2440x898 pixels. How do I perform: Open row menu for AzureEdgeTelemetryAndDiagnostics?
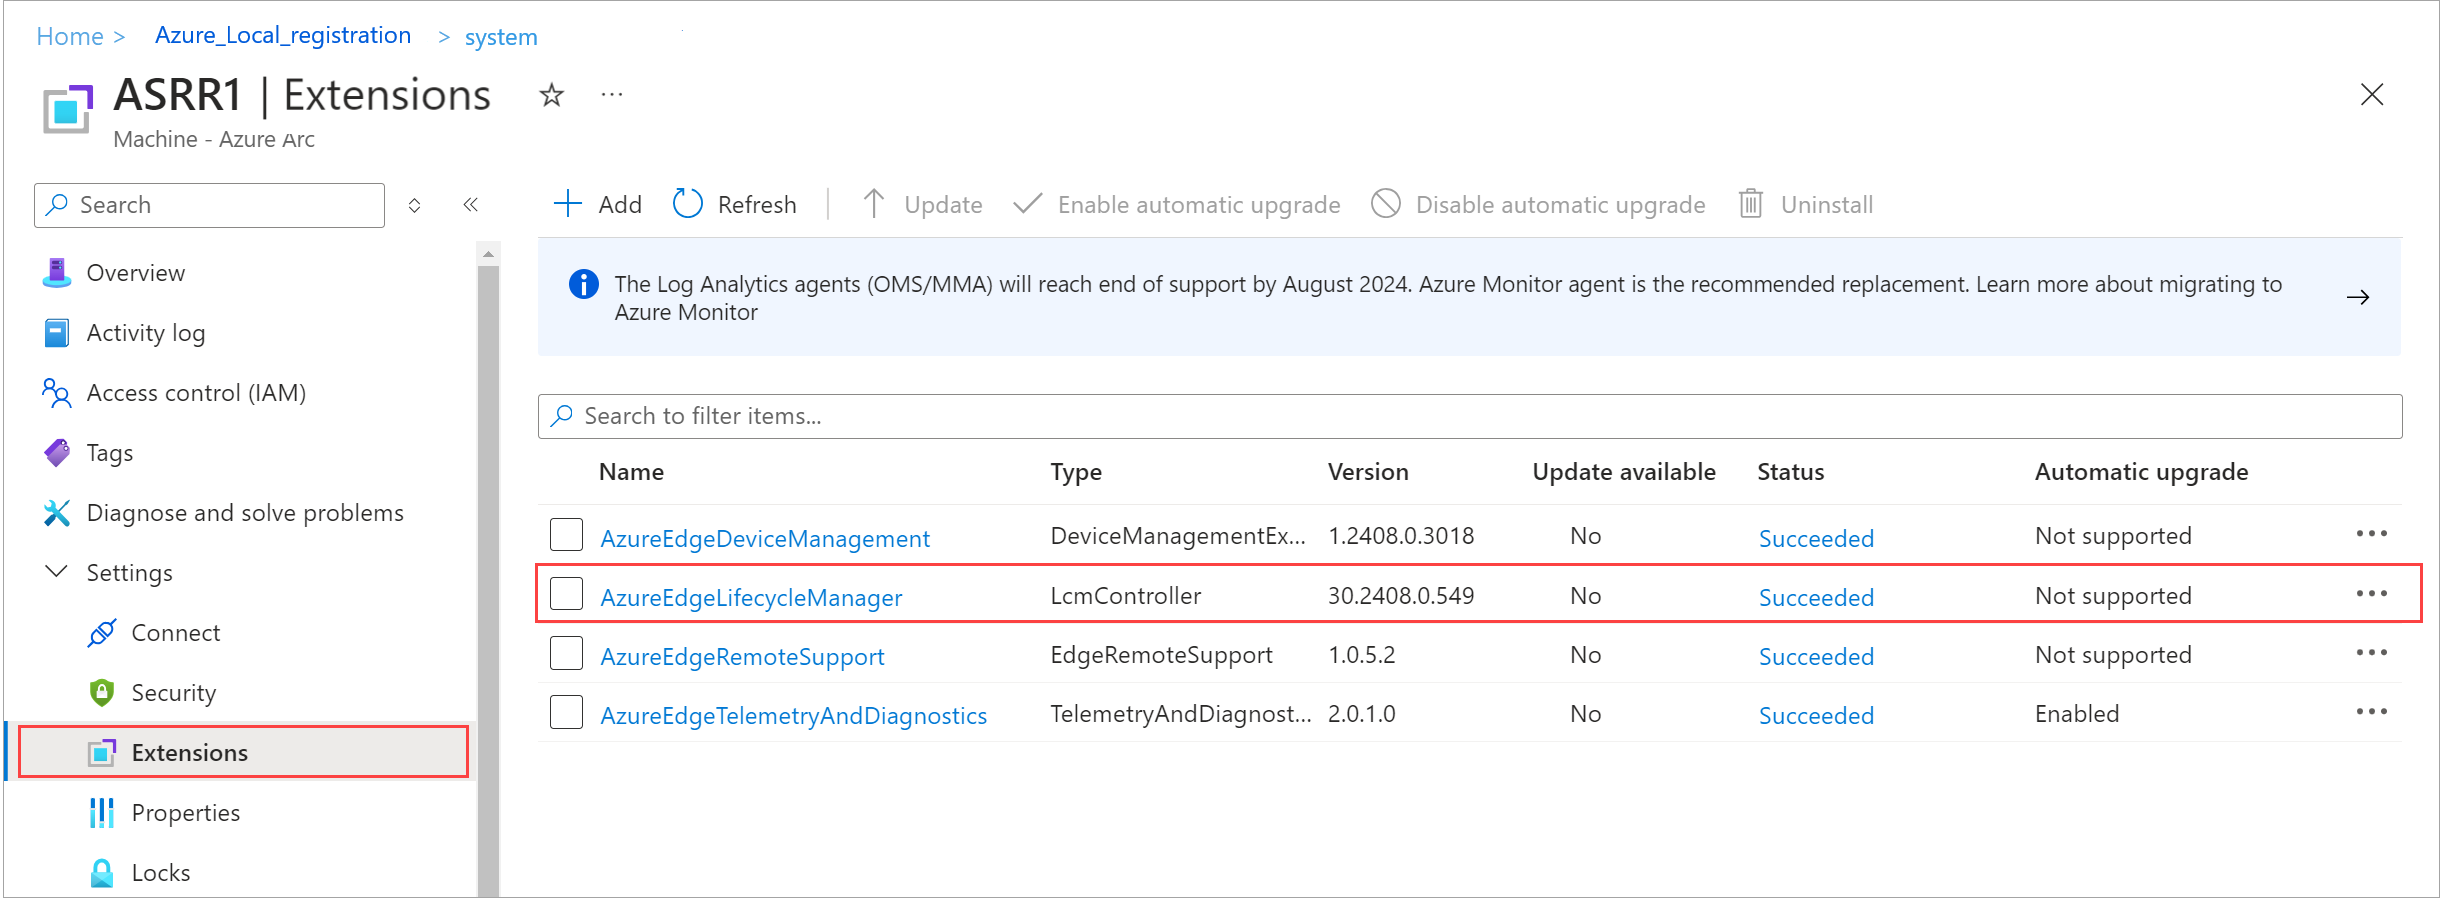[x=2371, y=712]
